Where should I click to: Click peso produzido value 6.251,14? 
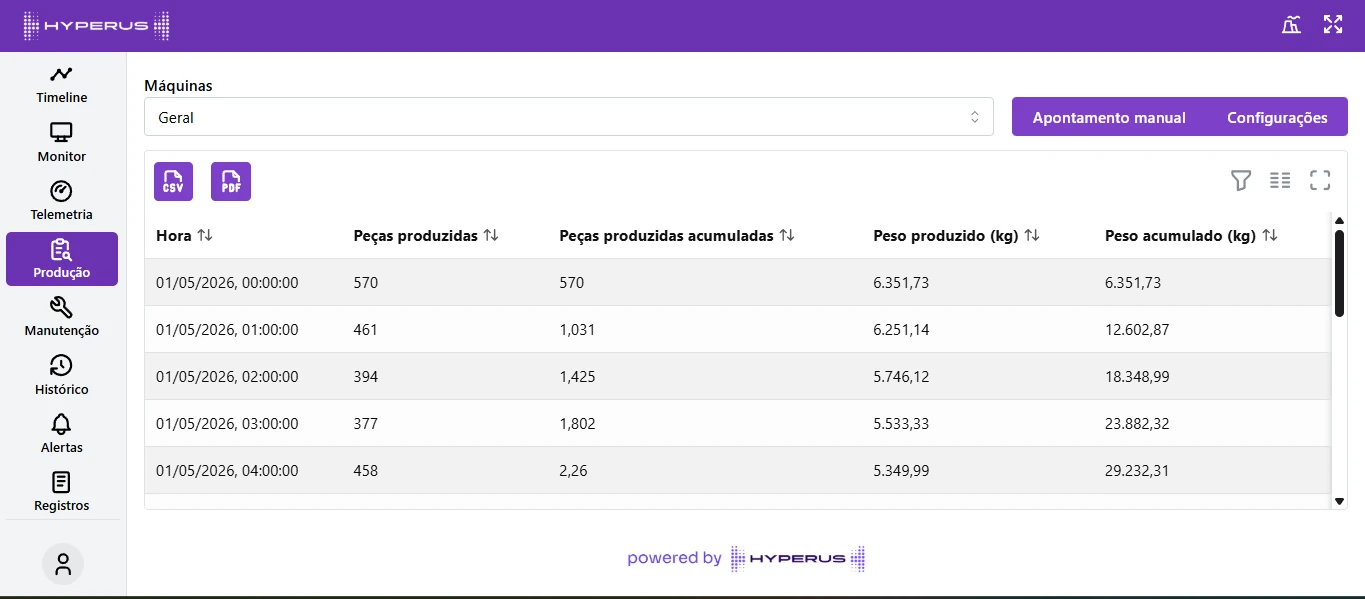tap(901, 330)
